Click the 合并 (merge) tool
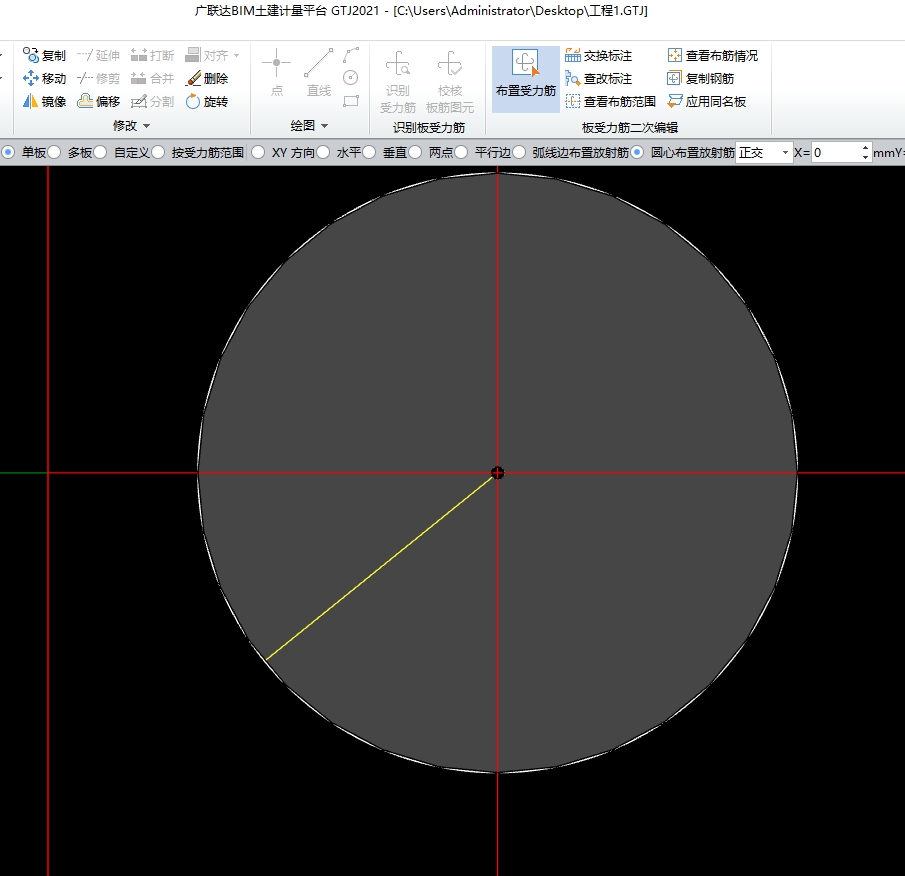 (x=152, y=78)
